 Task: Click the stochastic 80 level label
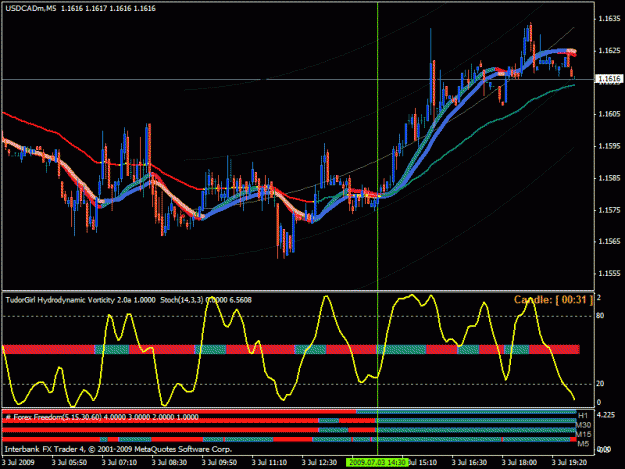point(600,316)
